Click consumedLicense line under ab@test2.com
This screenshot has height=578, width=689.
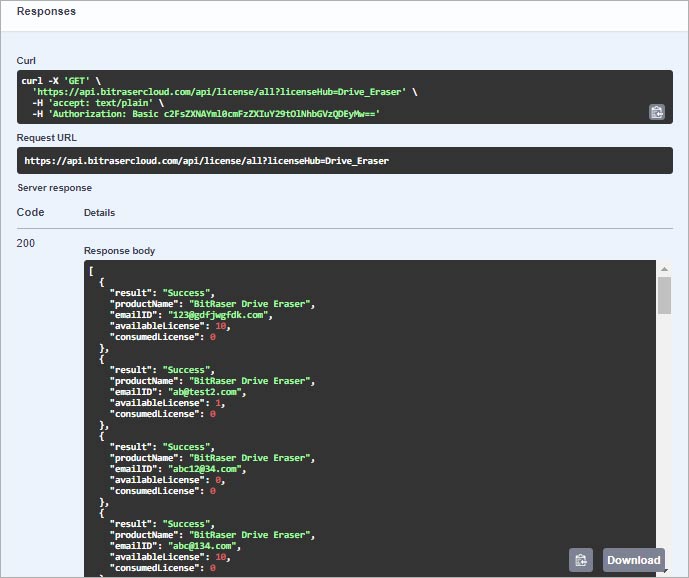163,414
